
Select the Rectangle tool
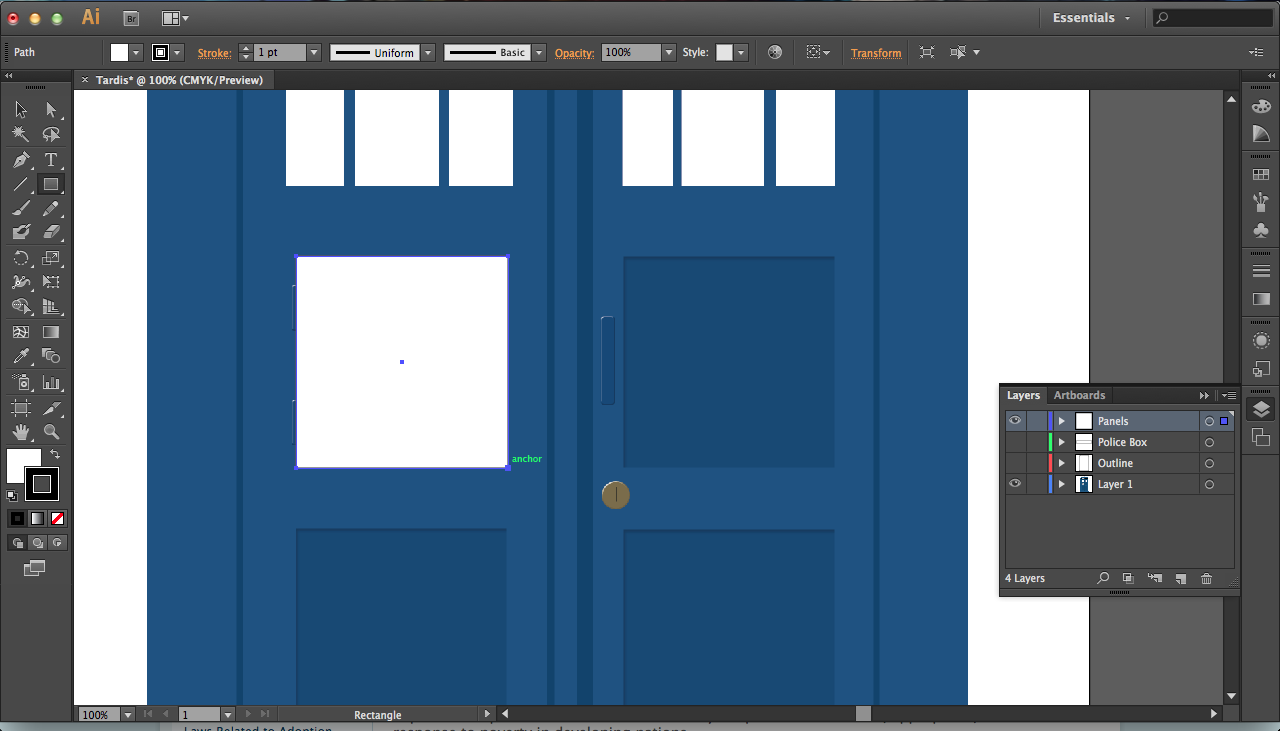(52, 184)
